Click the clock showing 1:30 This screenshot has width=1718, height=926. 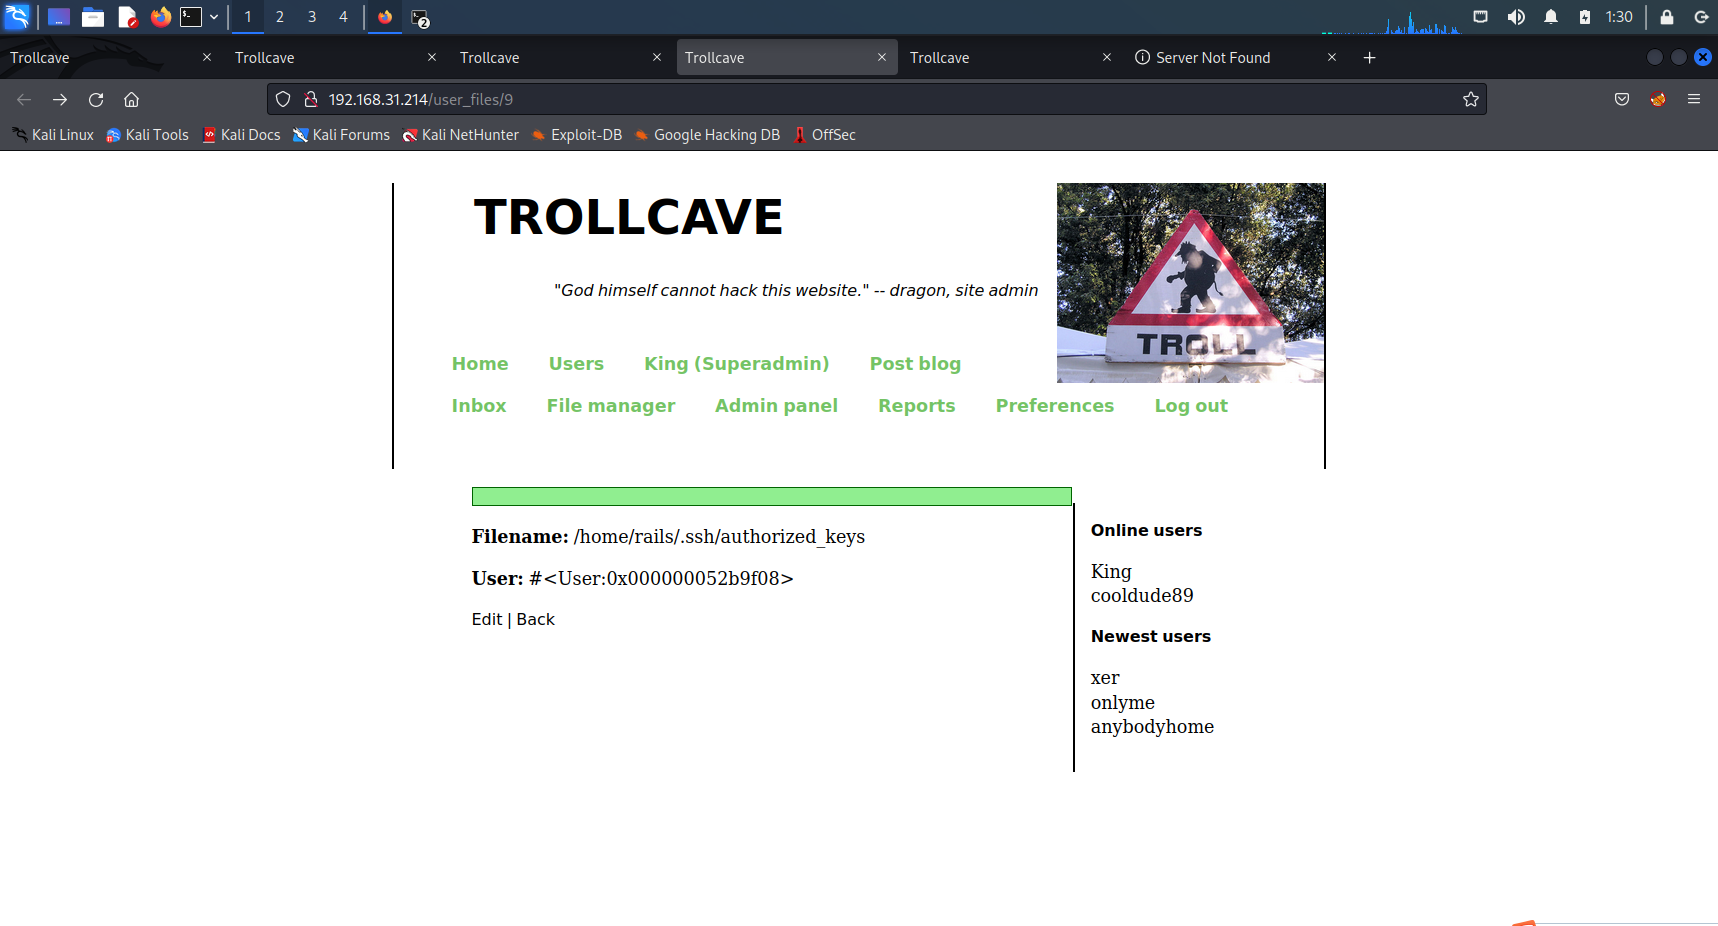(1619, 17)
